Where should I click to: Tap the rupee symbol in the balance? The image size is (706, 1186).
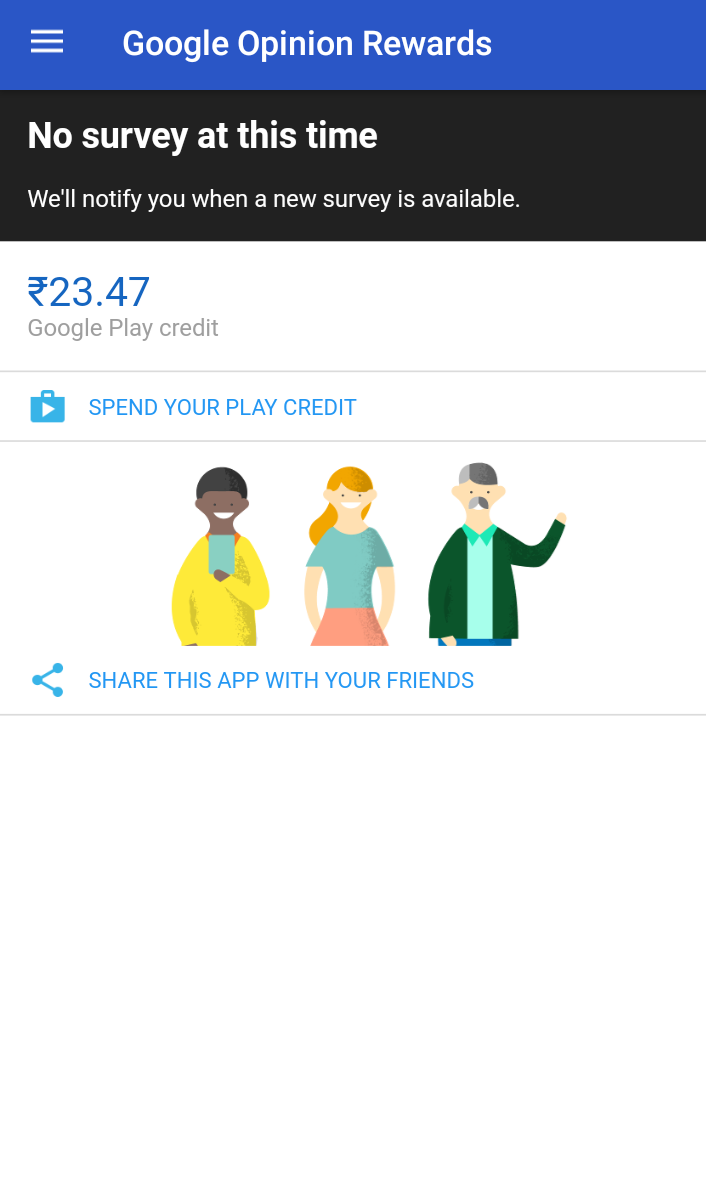38,291
